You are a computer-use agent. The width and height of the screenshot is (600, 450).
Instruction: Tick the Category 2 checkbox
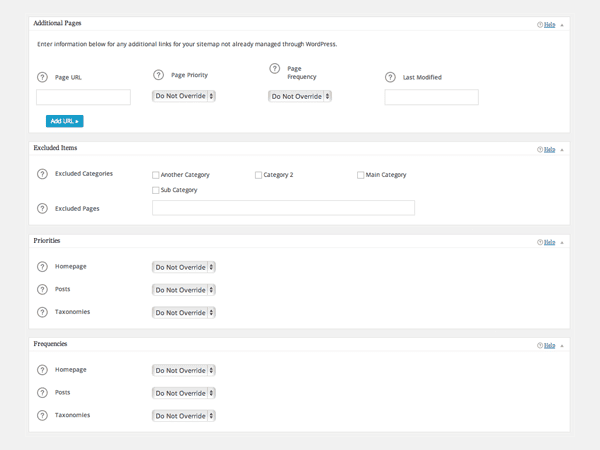click(x=258, y=175)
